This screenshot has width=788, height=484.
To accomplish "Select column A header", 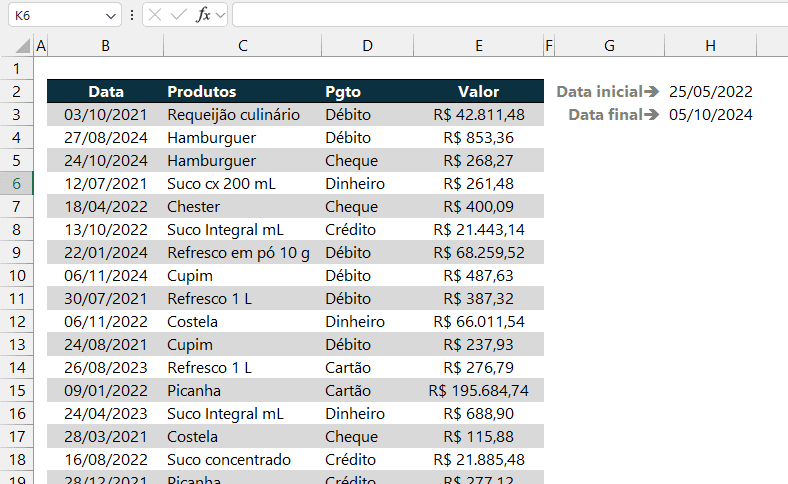I will click(41, 46).
